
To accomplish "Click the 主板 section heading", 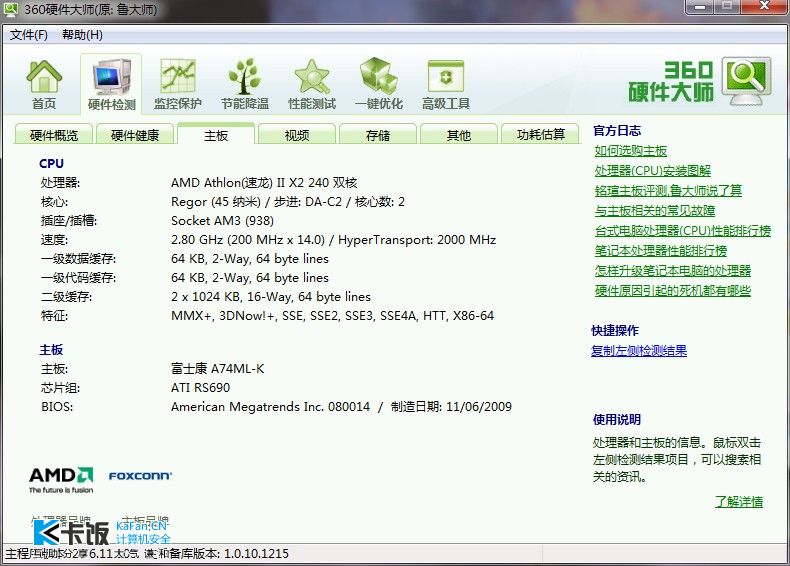I will 51,349.
